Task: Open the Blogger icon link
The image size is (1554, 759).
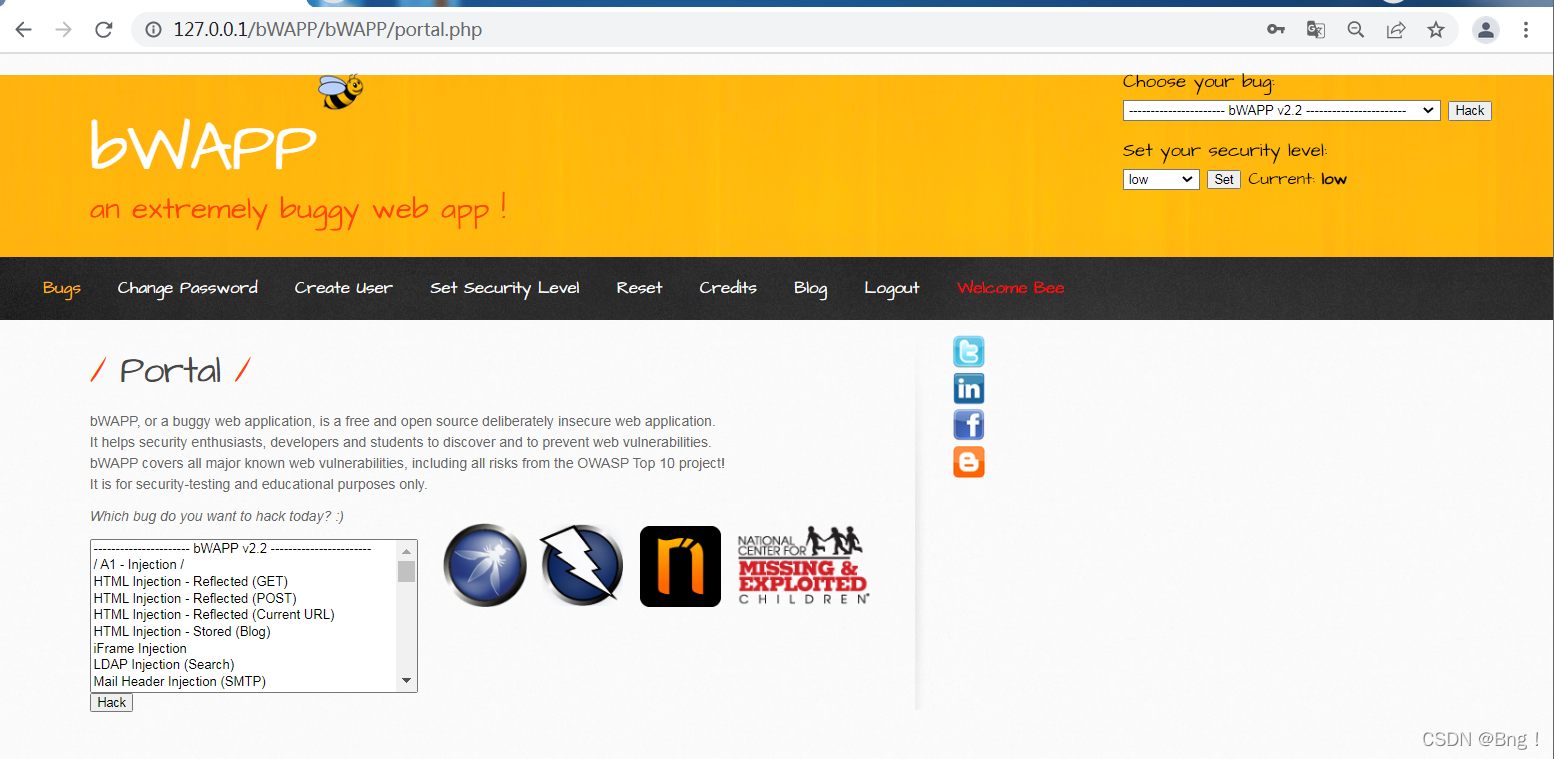Action: tap(969, 462)
